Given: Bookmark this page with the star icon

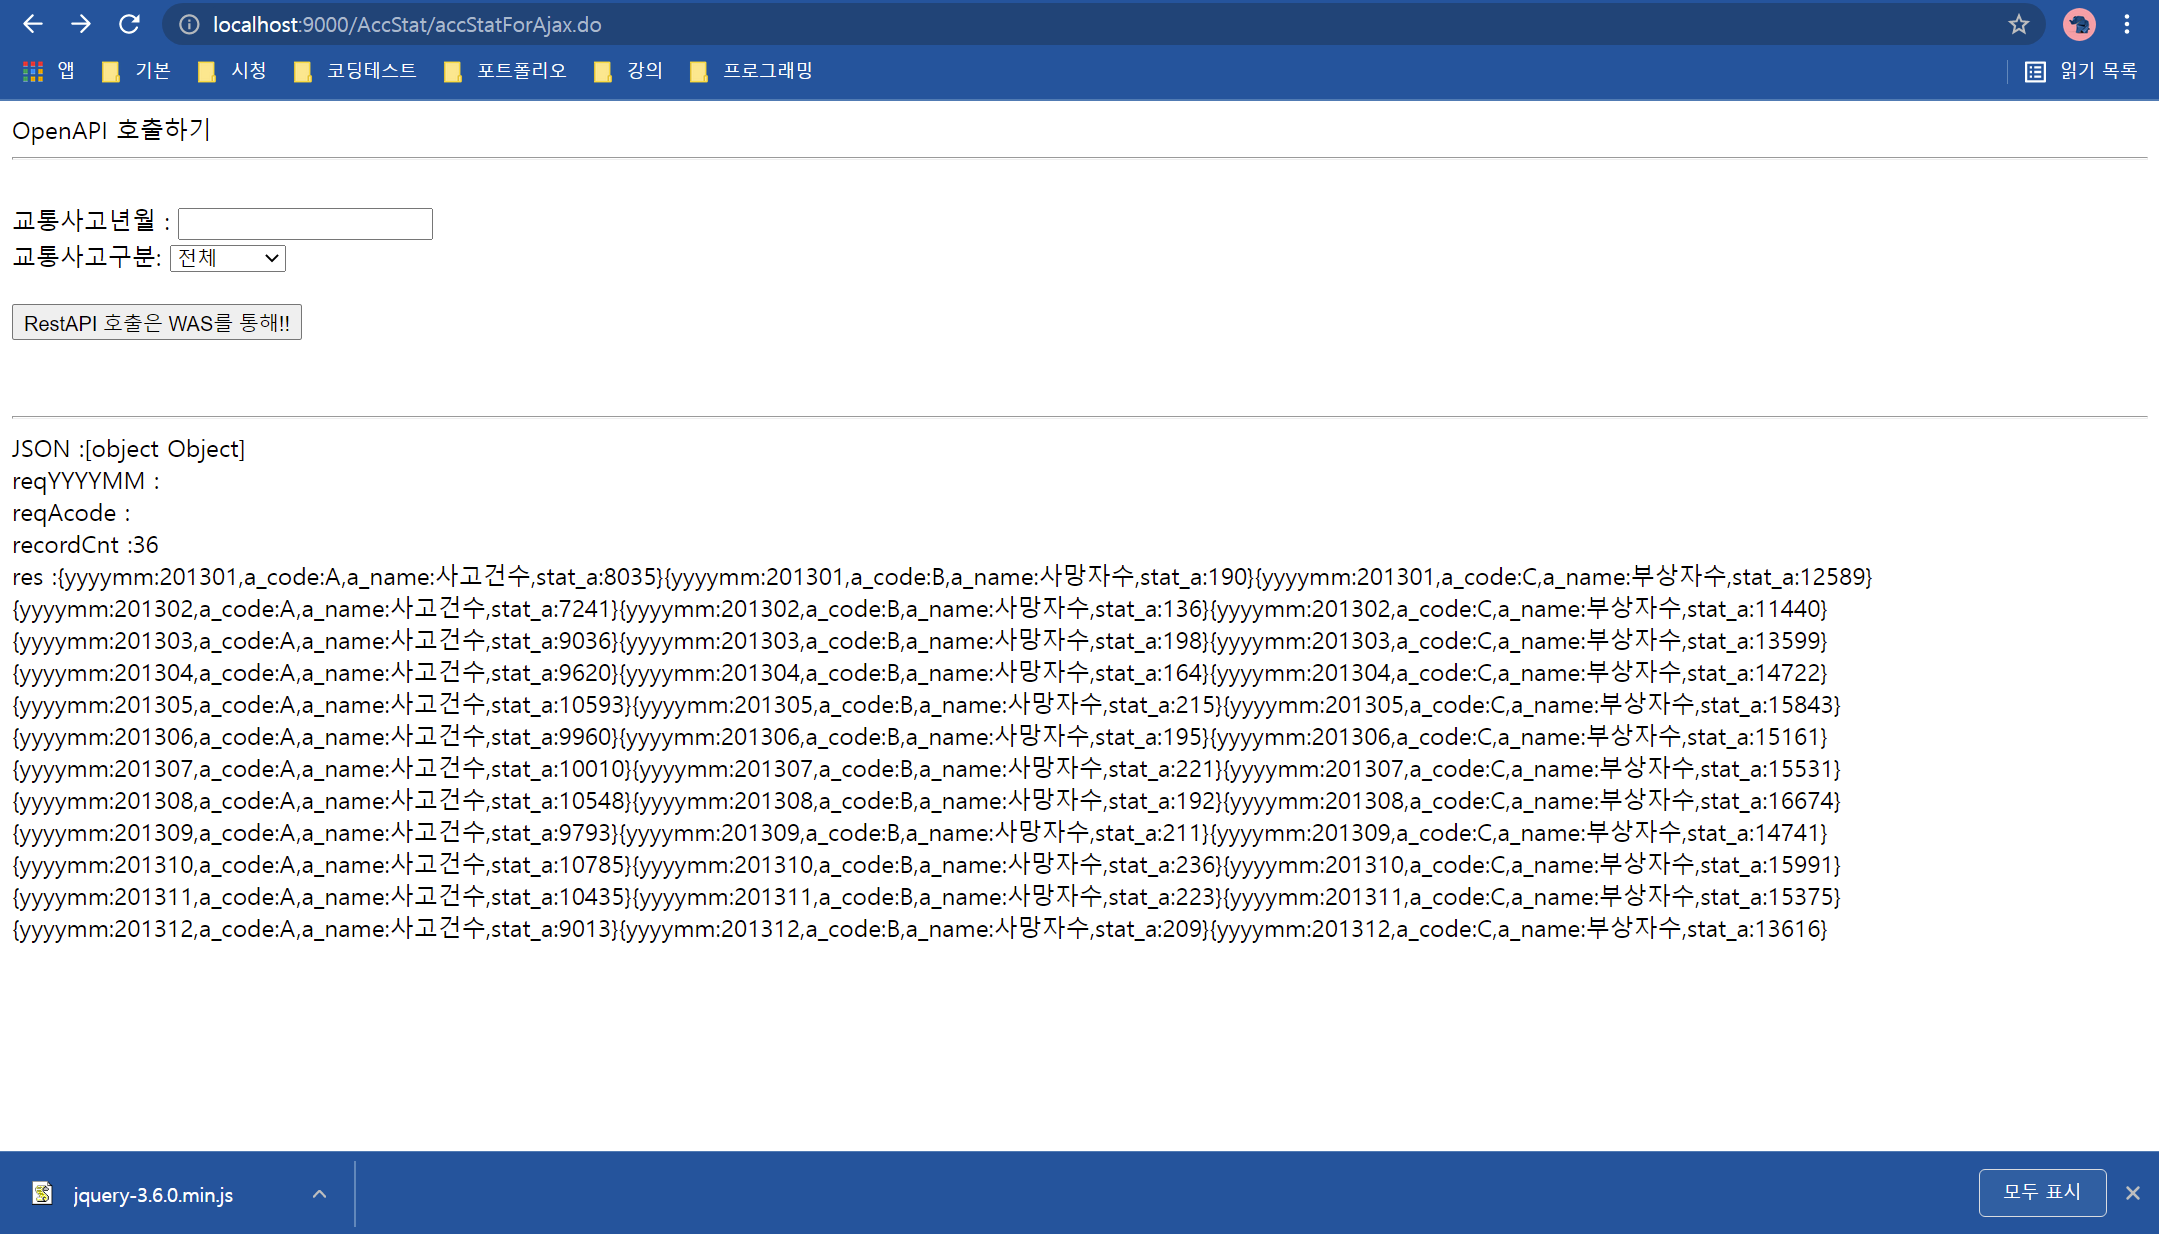Looking at the screenshot, I should 2018,24.
